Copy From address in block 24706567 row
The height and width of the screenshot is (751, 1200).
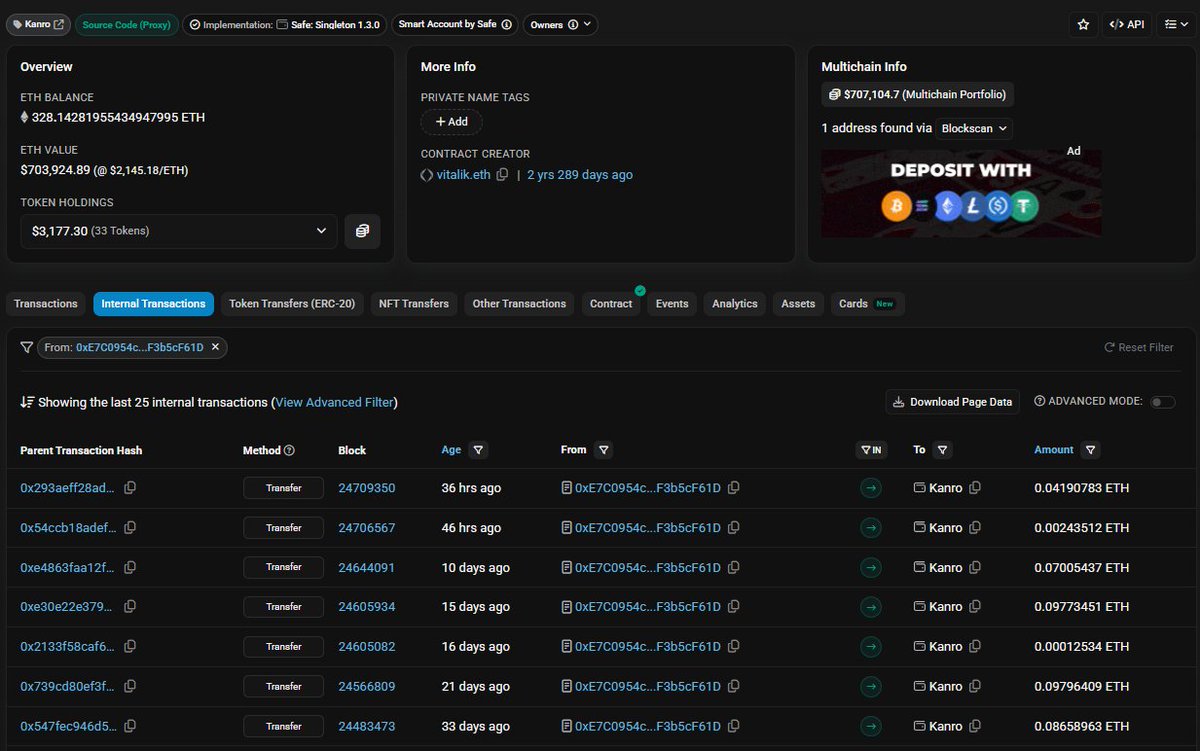coord(734,528)
